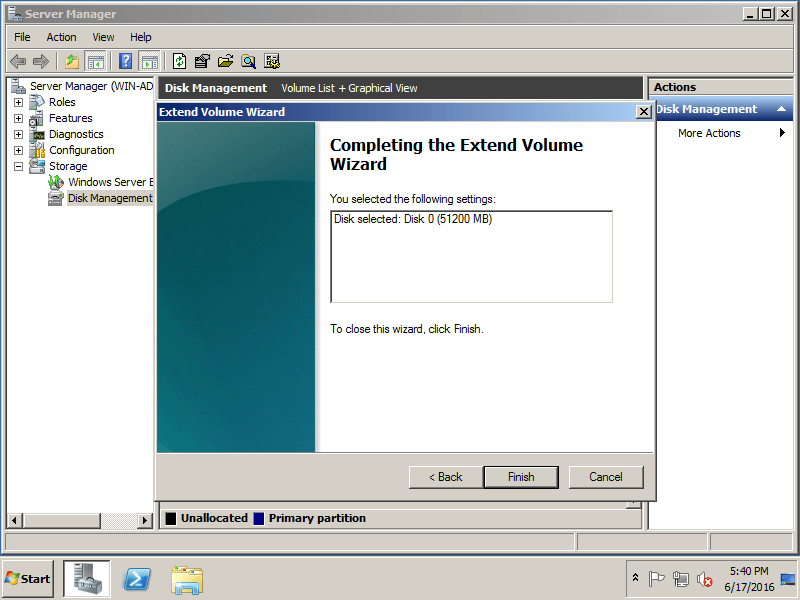Click the magnifier search toolbar icon
This screenshot has height=600, width=800.
(248, 62)
